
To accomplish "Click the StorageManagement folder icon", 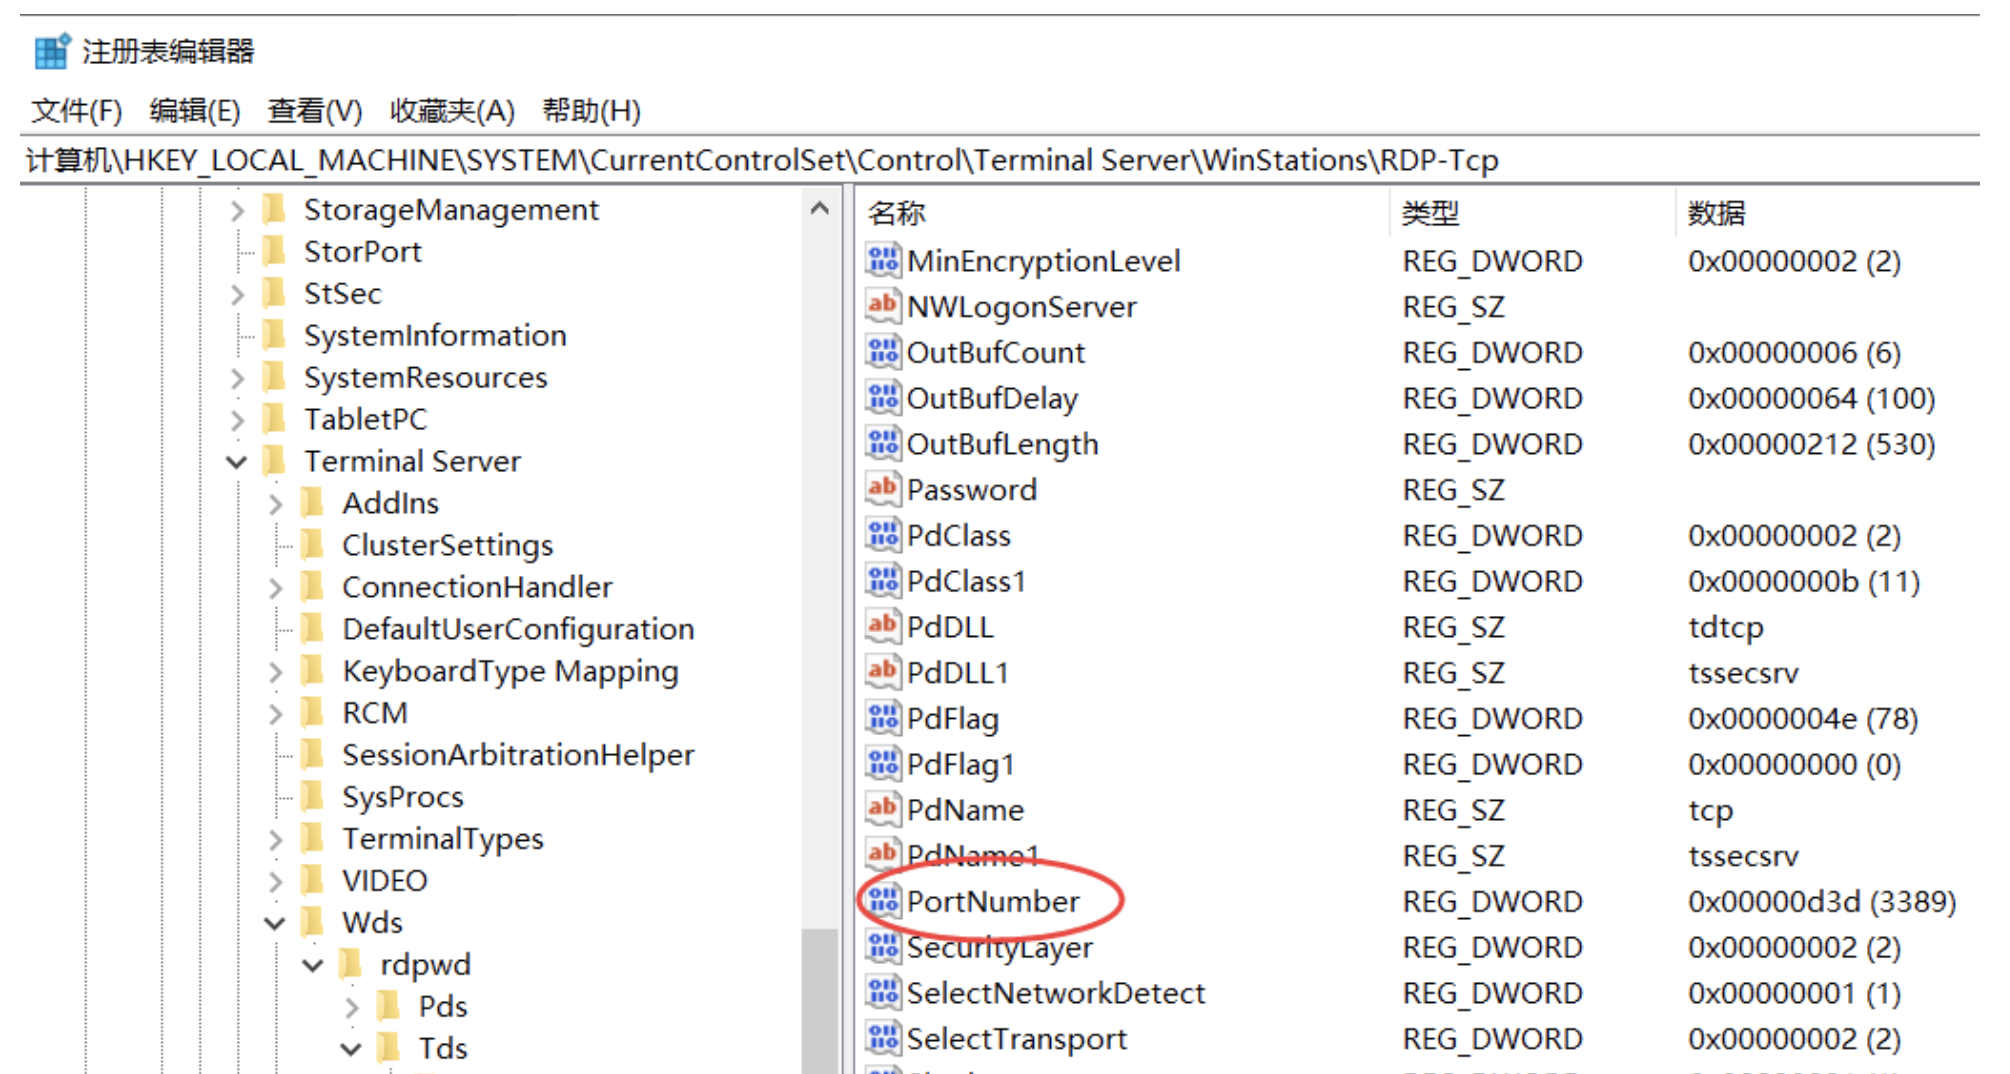I will pyautogui.click(x=275, y=209).
